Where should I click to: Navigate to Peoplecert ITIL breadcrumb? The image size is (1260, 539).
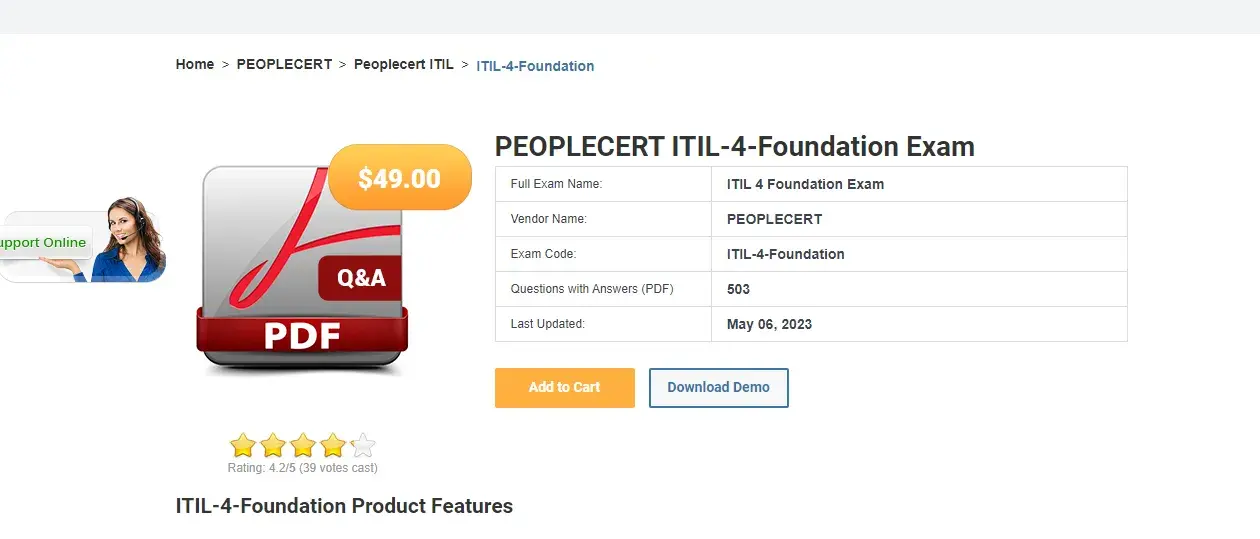(x=403, y=64)
